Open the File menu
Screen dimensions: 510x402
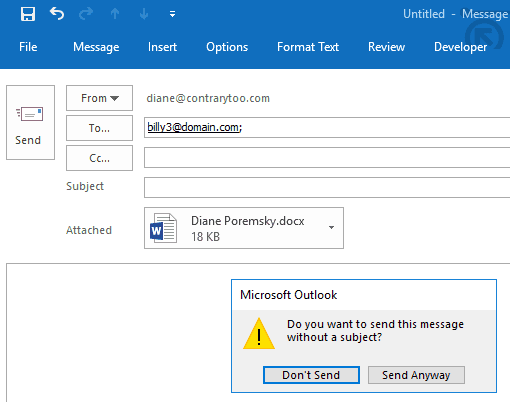coord(28,47)
